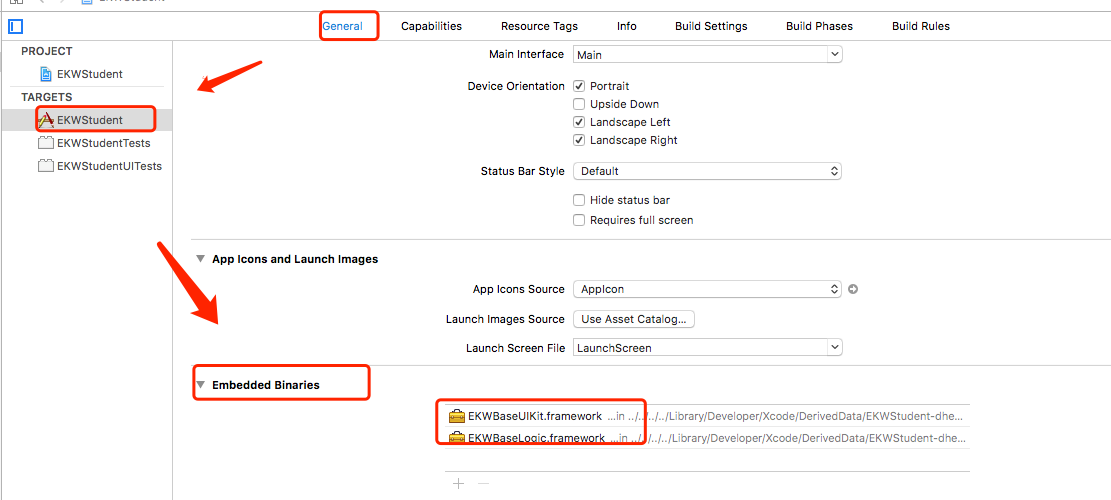Click the DerivedData path of EKWBaseLogic.framework
The image size is (1111, 500).
coord(788,438)
